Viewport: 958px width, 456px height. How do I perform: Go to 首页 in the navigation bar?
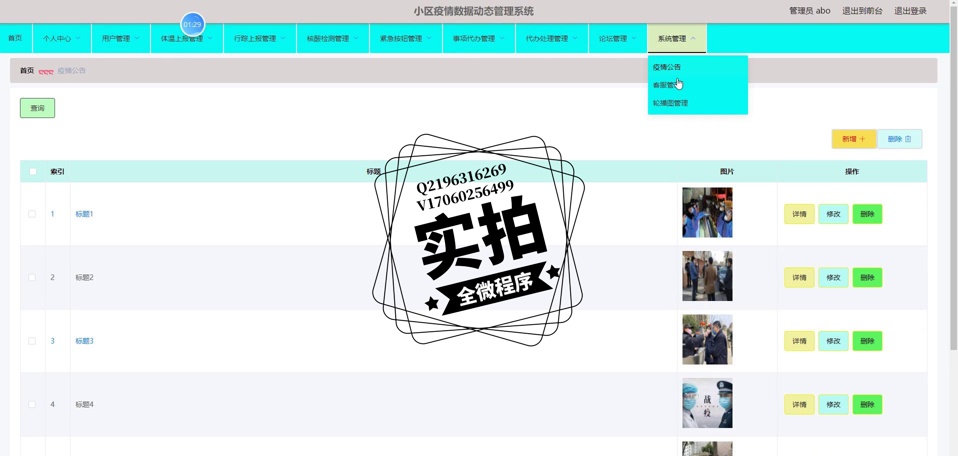point(15,39)
